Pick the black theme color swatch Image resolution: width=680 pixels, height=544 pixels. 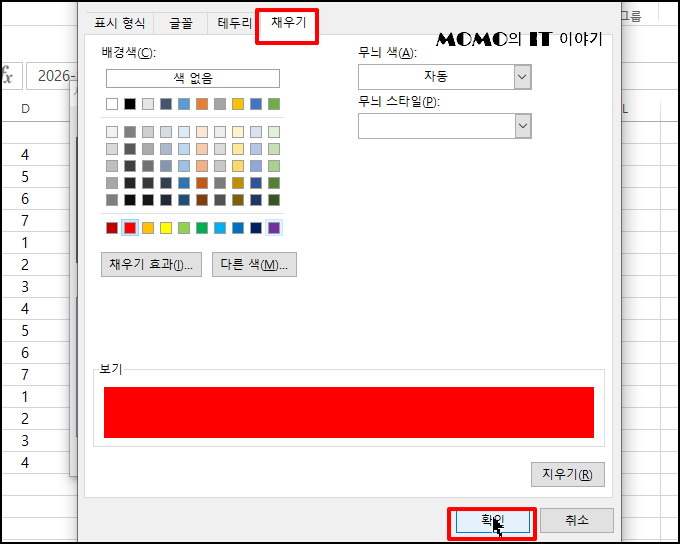click(130, 104)
